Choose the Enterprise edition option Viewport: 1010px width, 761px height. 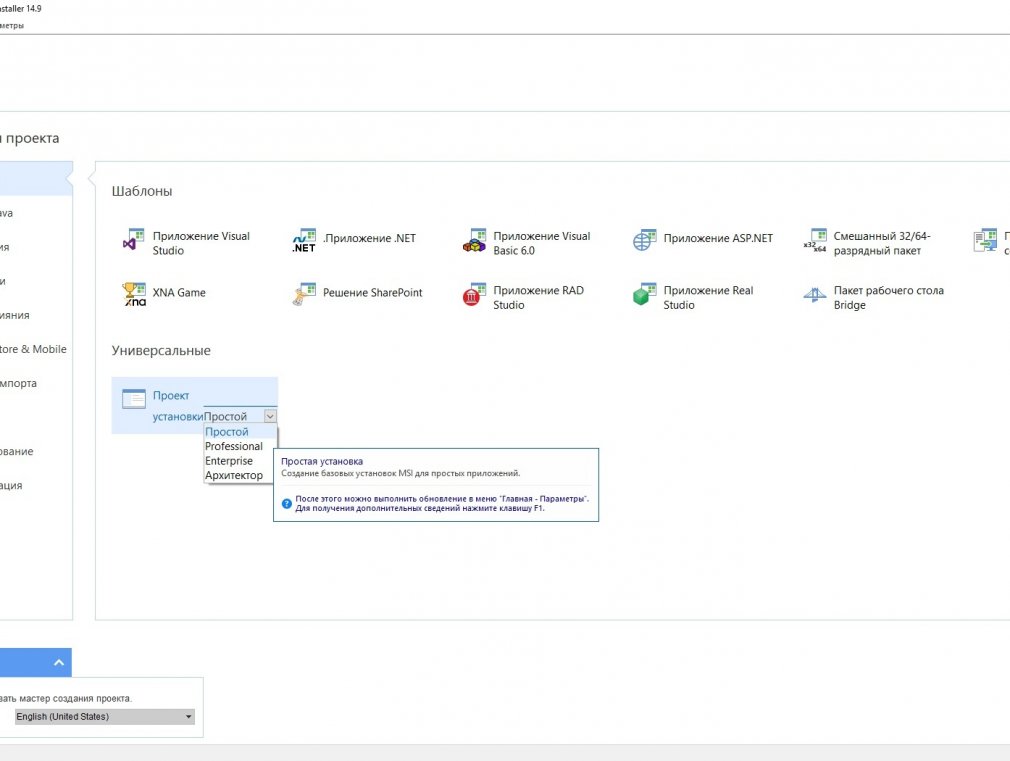click(240, 461)
